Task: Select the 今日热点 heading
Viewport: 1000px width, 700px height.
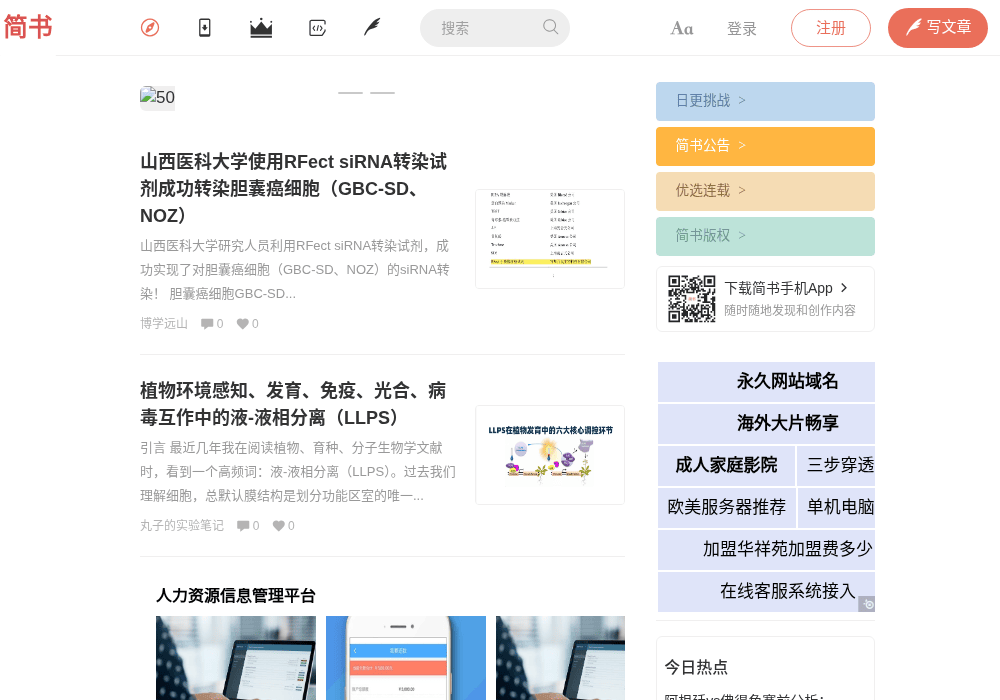Action: point(696,667)
